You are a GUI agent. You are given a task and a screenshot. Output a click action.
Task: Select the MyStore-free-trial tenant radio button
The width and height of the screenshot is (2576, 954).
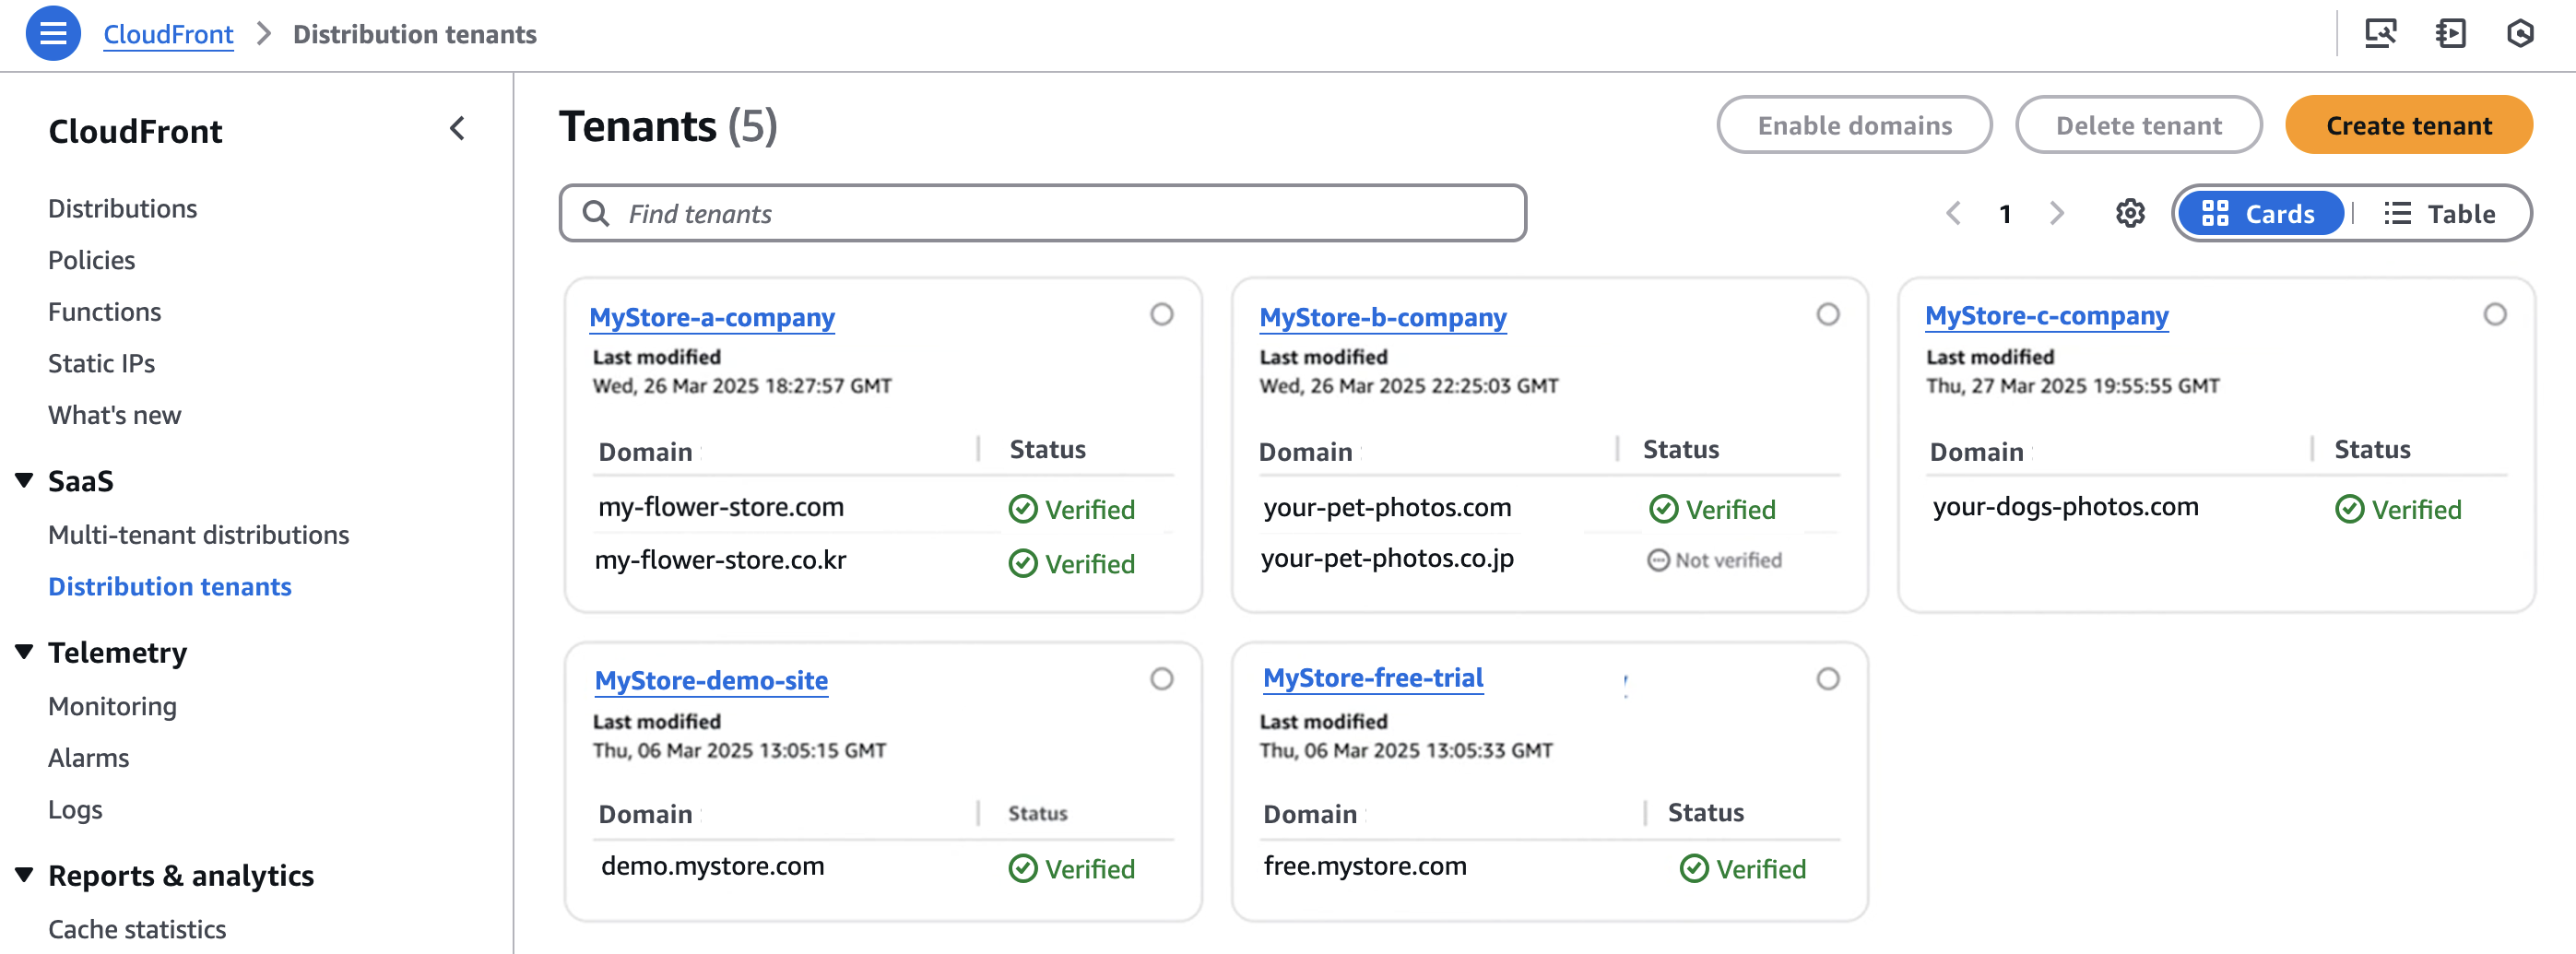(1827, 679)
